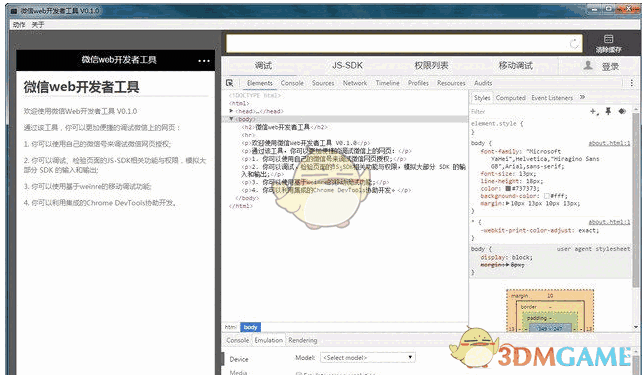Switch to the 移动调试 tab
Viewport: 642px width, 375px height.
click(515, 66)
